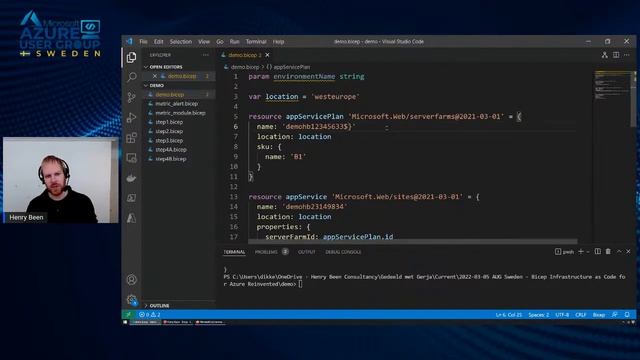
Task: Open the Run menu
Action: click(x=234, y=42)
